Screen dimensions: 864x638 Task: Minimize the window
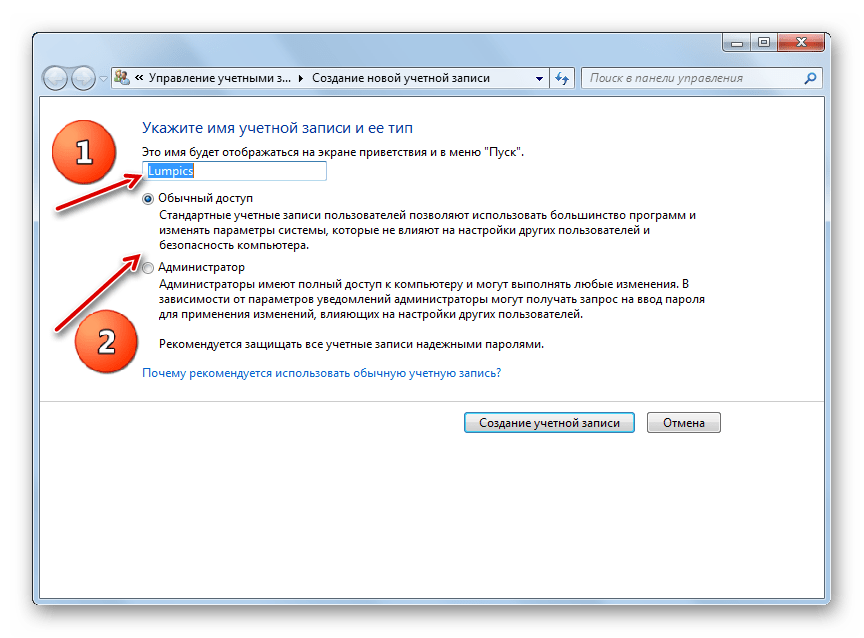736,42
